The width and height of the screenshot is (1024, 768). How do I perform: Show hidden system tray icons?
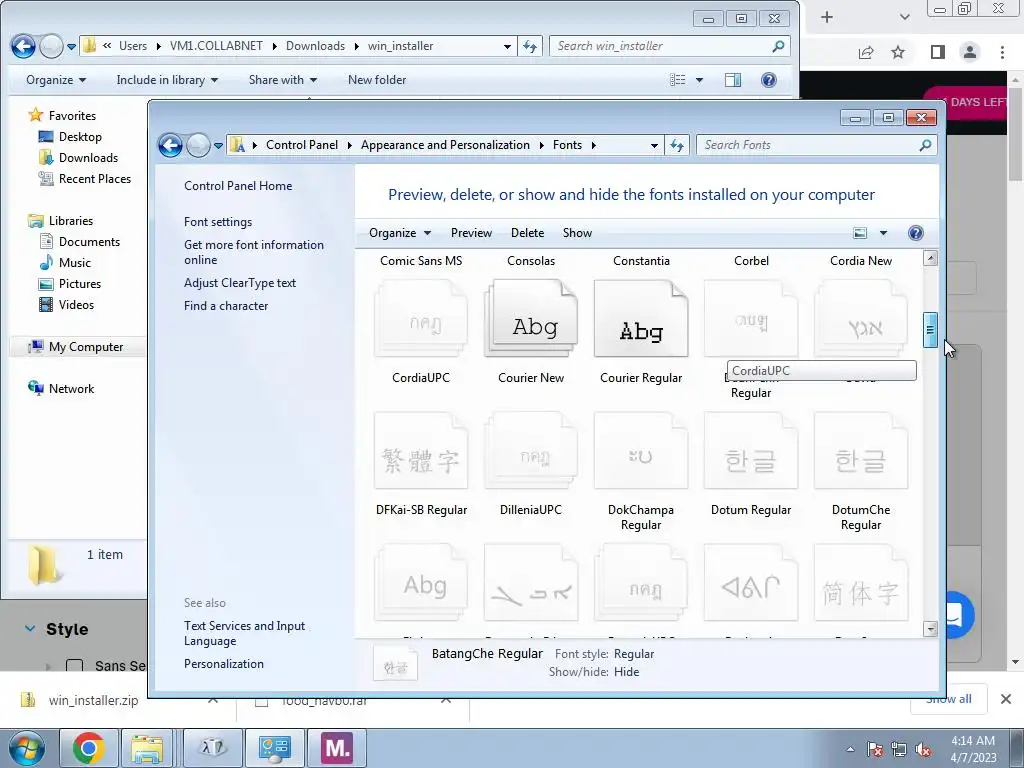coord(850,750)
